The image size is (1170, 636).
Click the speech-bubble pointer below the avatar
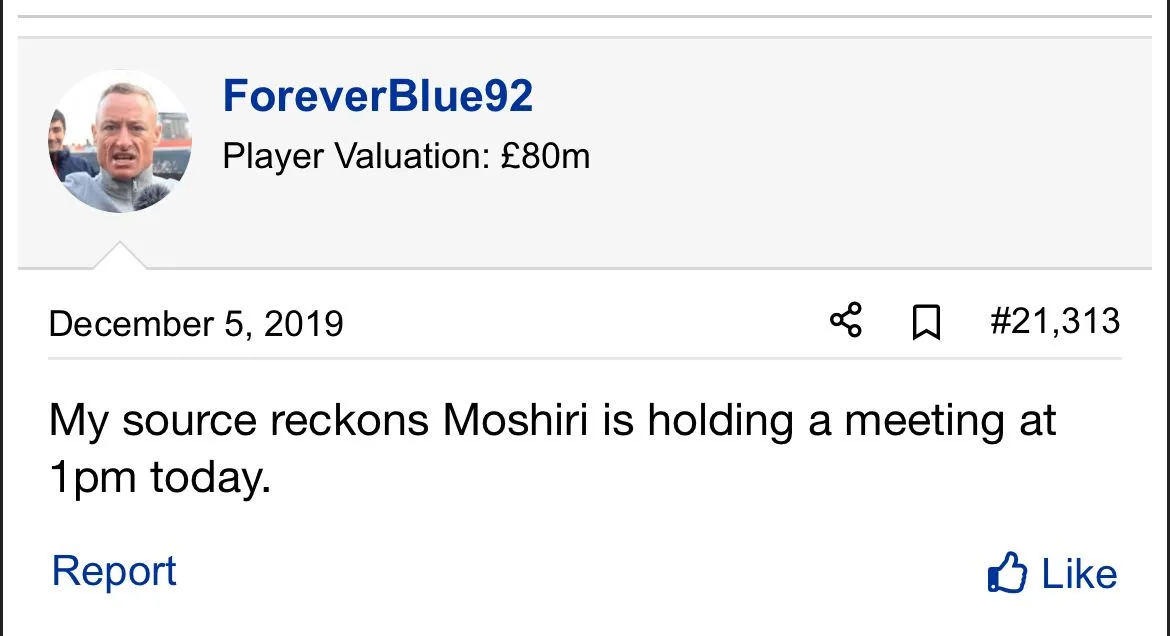(x=119, y=256)
